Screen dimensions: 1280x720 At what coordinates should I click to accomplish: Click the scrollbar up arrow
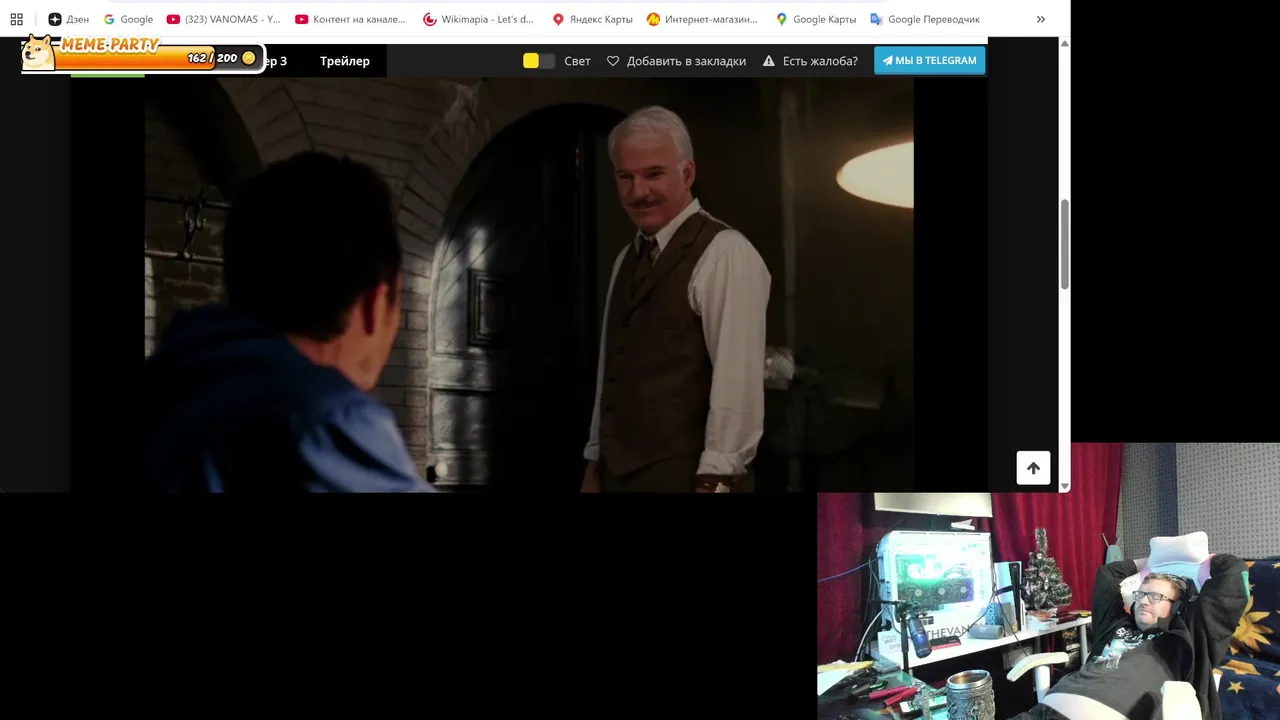1064,44
